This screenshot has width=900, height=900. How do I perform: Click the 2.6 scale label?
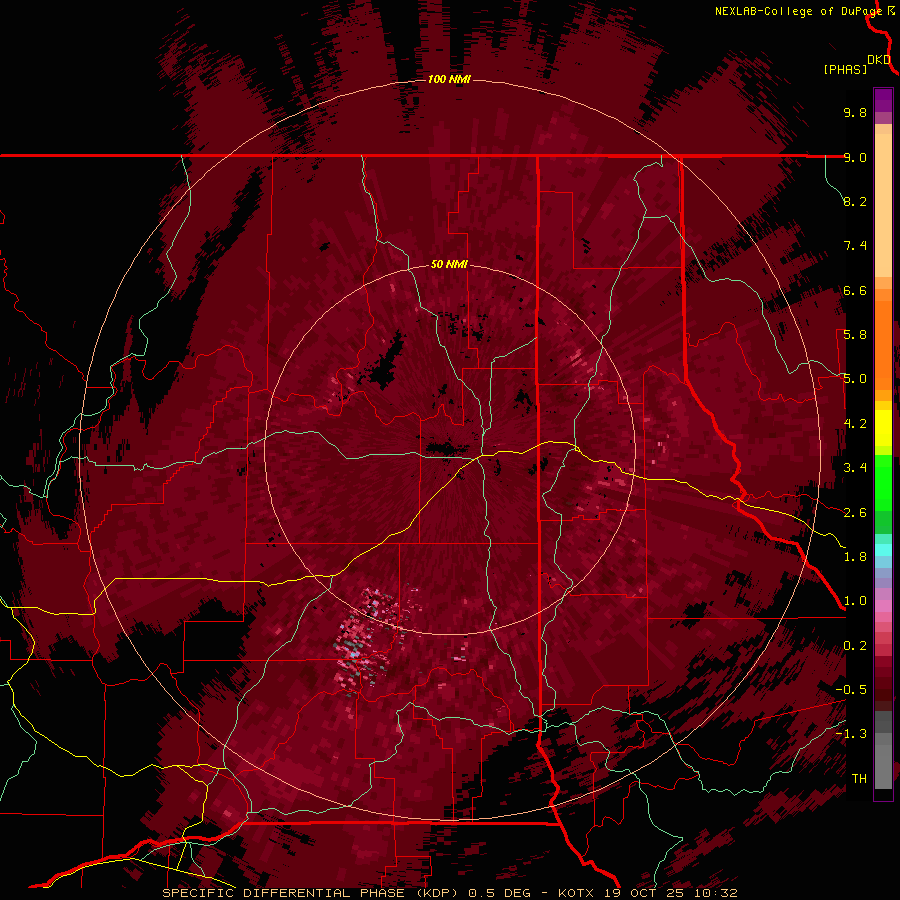tap(855, 513)
